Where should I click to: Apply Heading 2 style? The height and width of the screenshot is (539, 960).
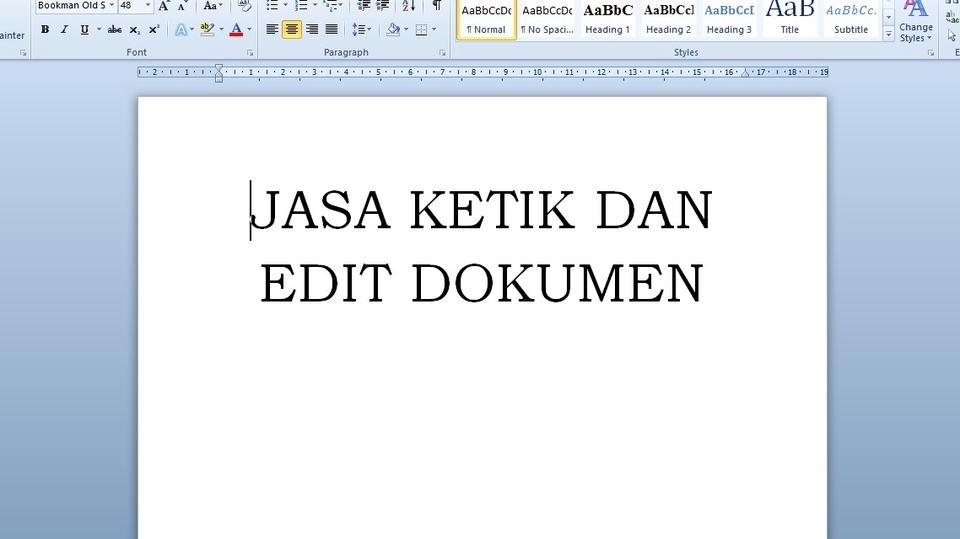(x=668, y=20)
